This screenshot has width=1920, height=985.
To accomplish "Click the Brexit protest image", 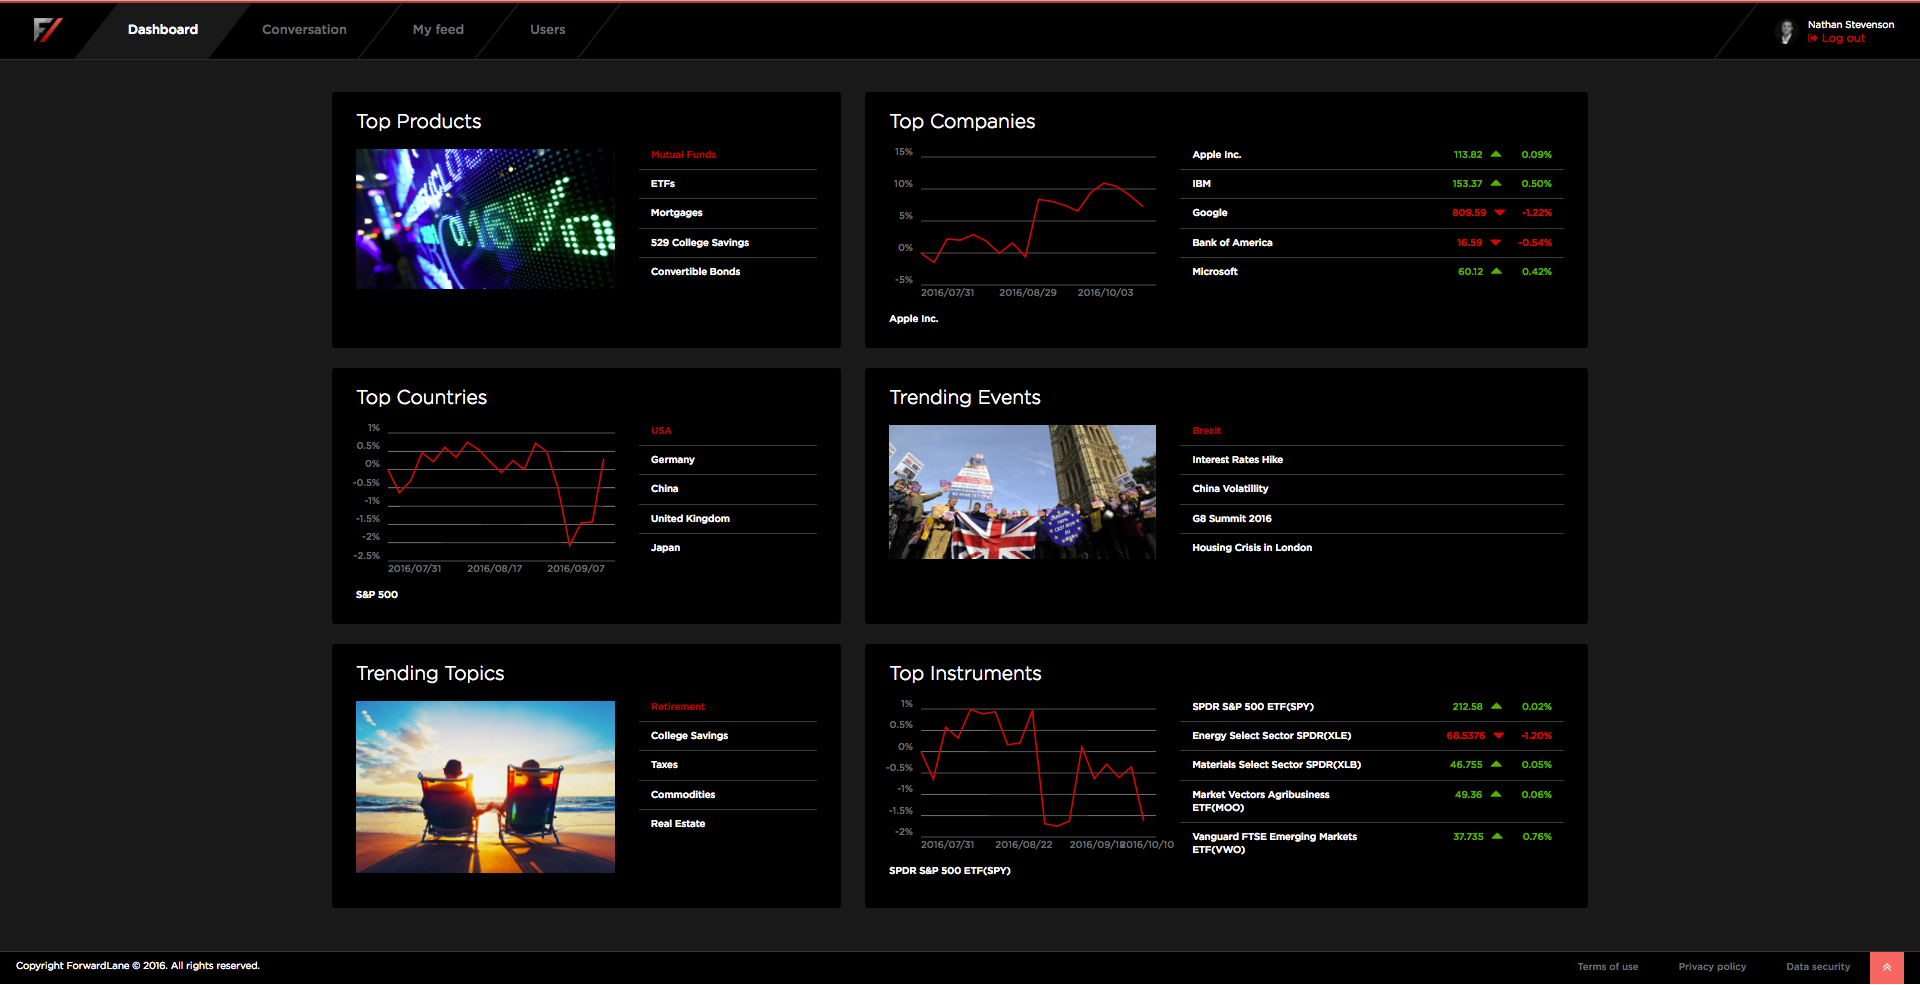I will click(1022, 492).
